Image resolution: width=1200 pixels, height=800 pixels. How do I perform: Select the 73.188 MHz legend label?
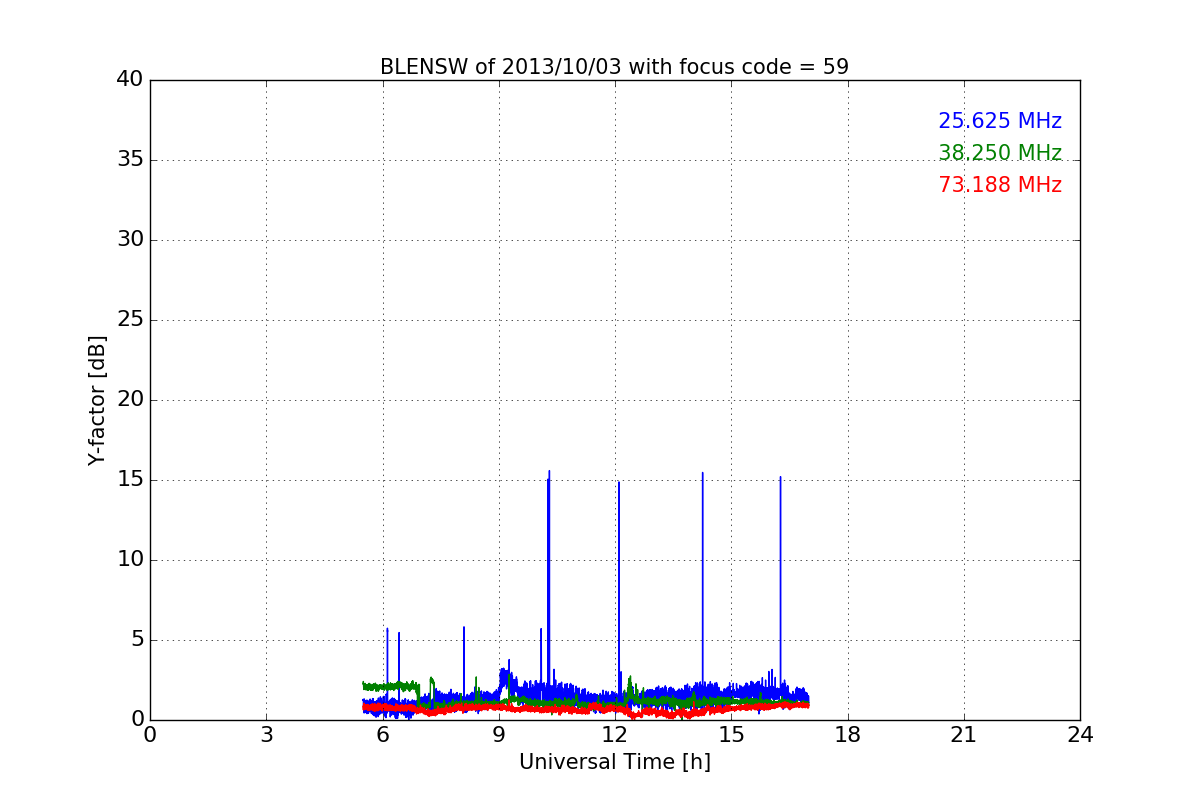1000,185
